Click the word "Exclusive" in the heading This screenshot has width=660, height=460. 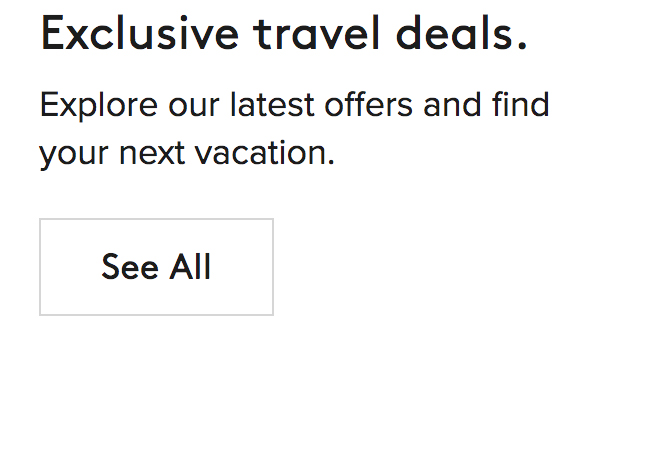(x=140, y=35)
